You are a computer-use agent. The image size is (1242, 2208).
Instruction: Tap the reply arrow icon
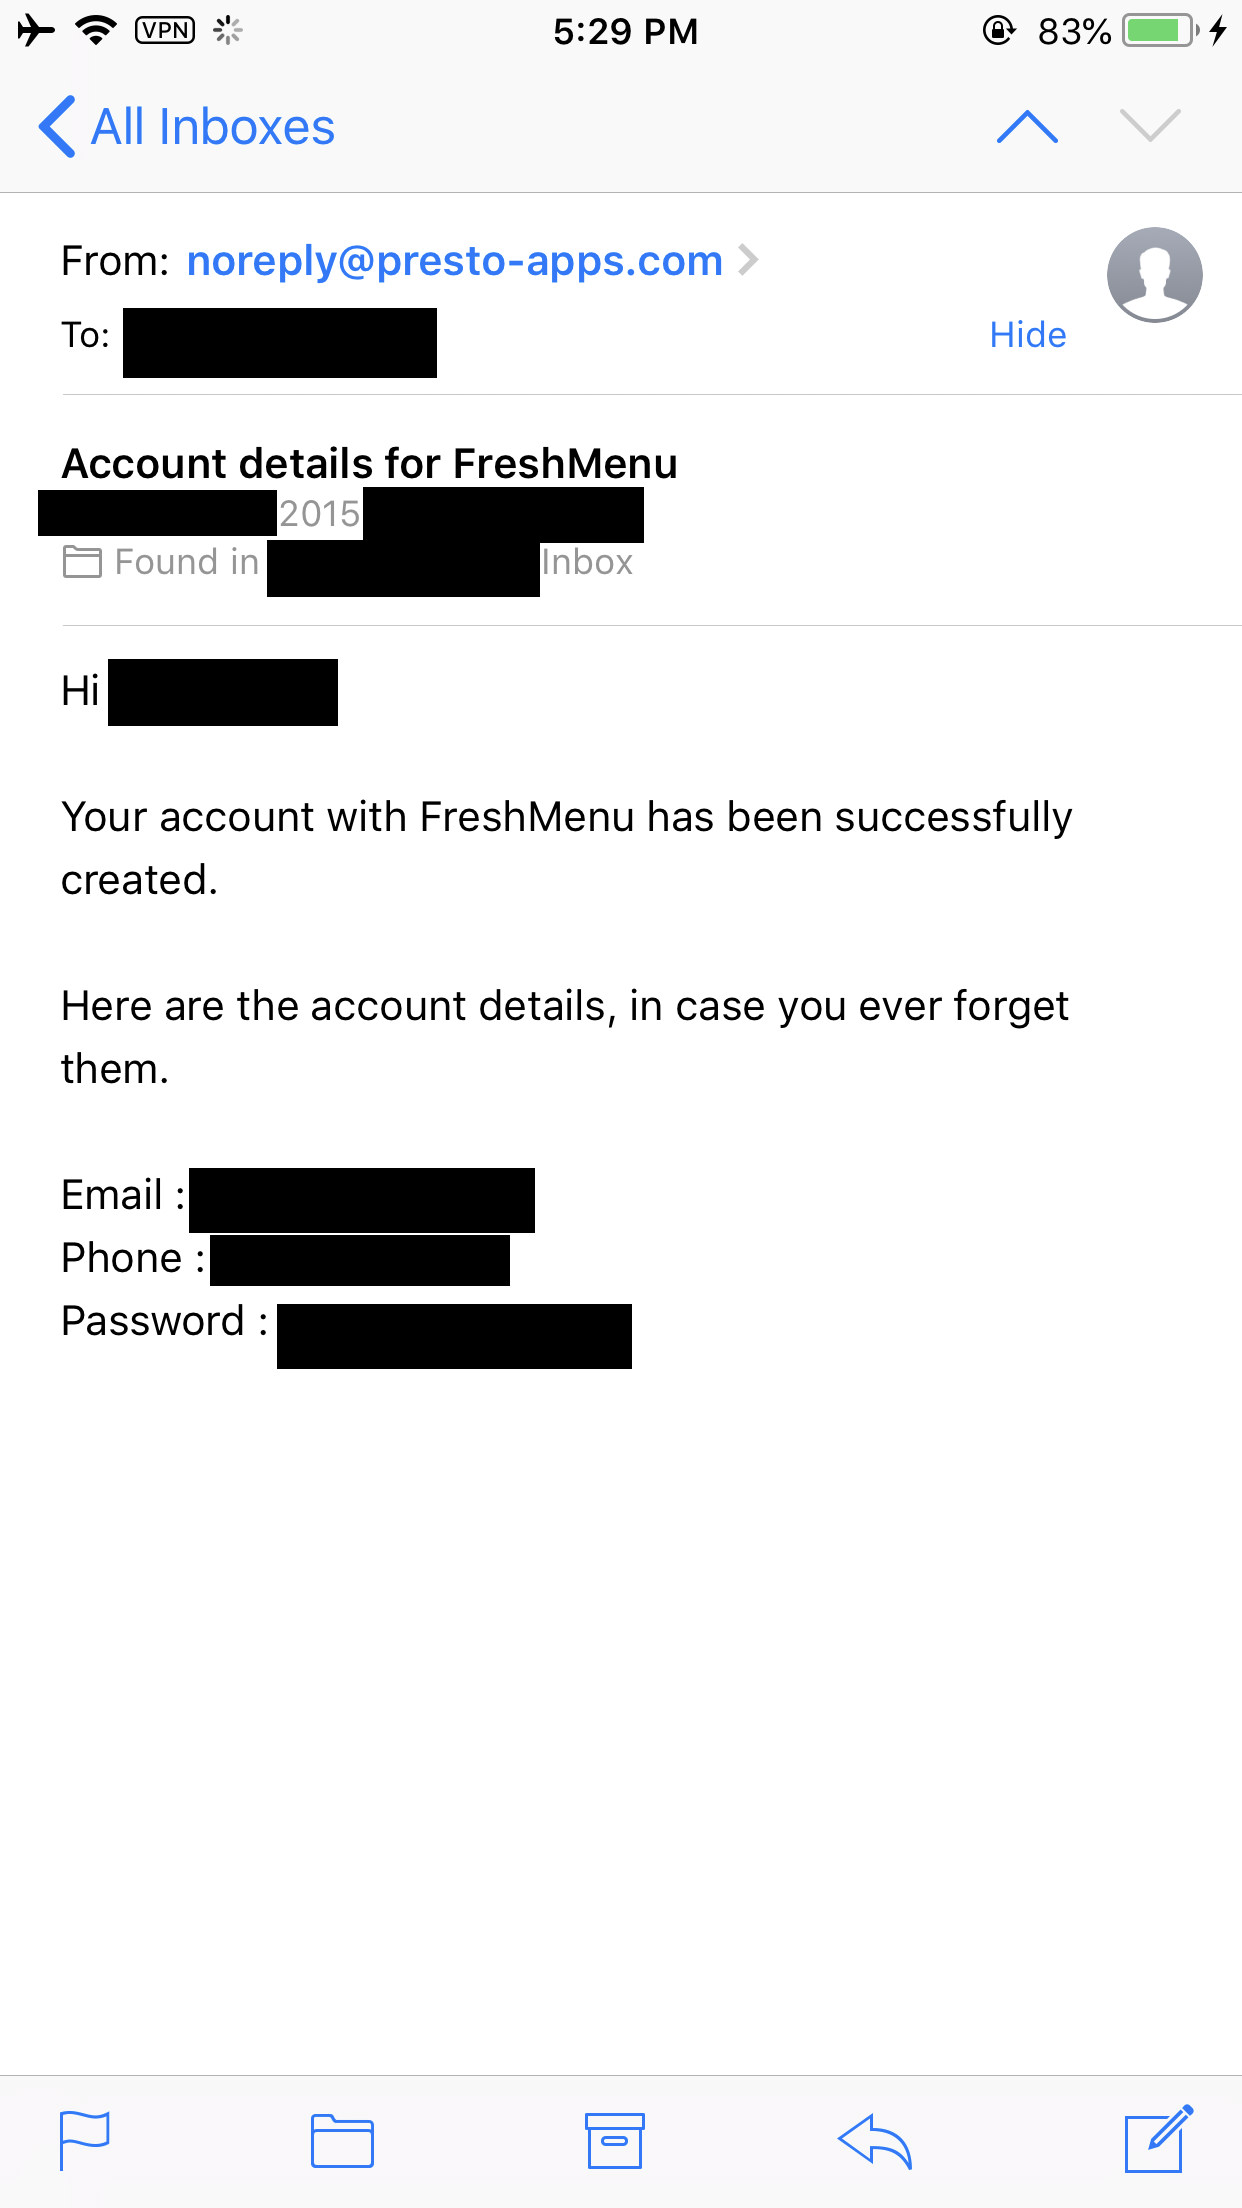pyautogui.click(x=874, y=2141)
